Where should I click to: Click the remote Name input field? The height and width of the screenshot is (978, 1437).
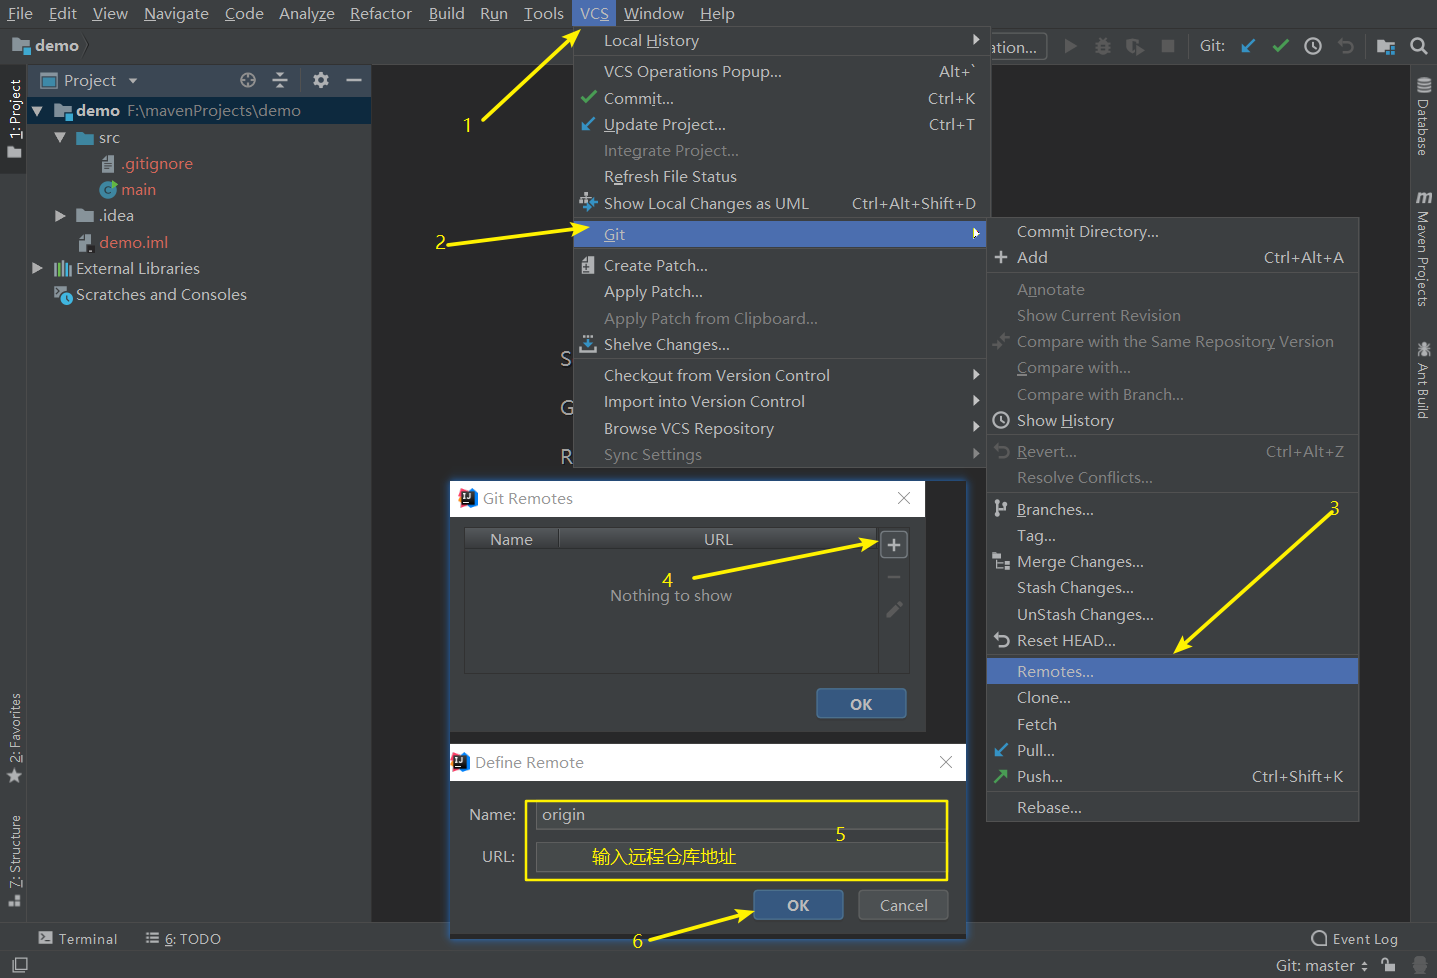740,815
